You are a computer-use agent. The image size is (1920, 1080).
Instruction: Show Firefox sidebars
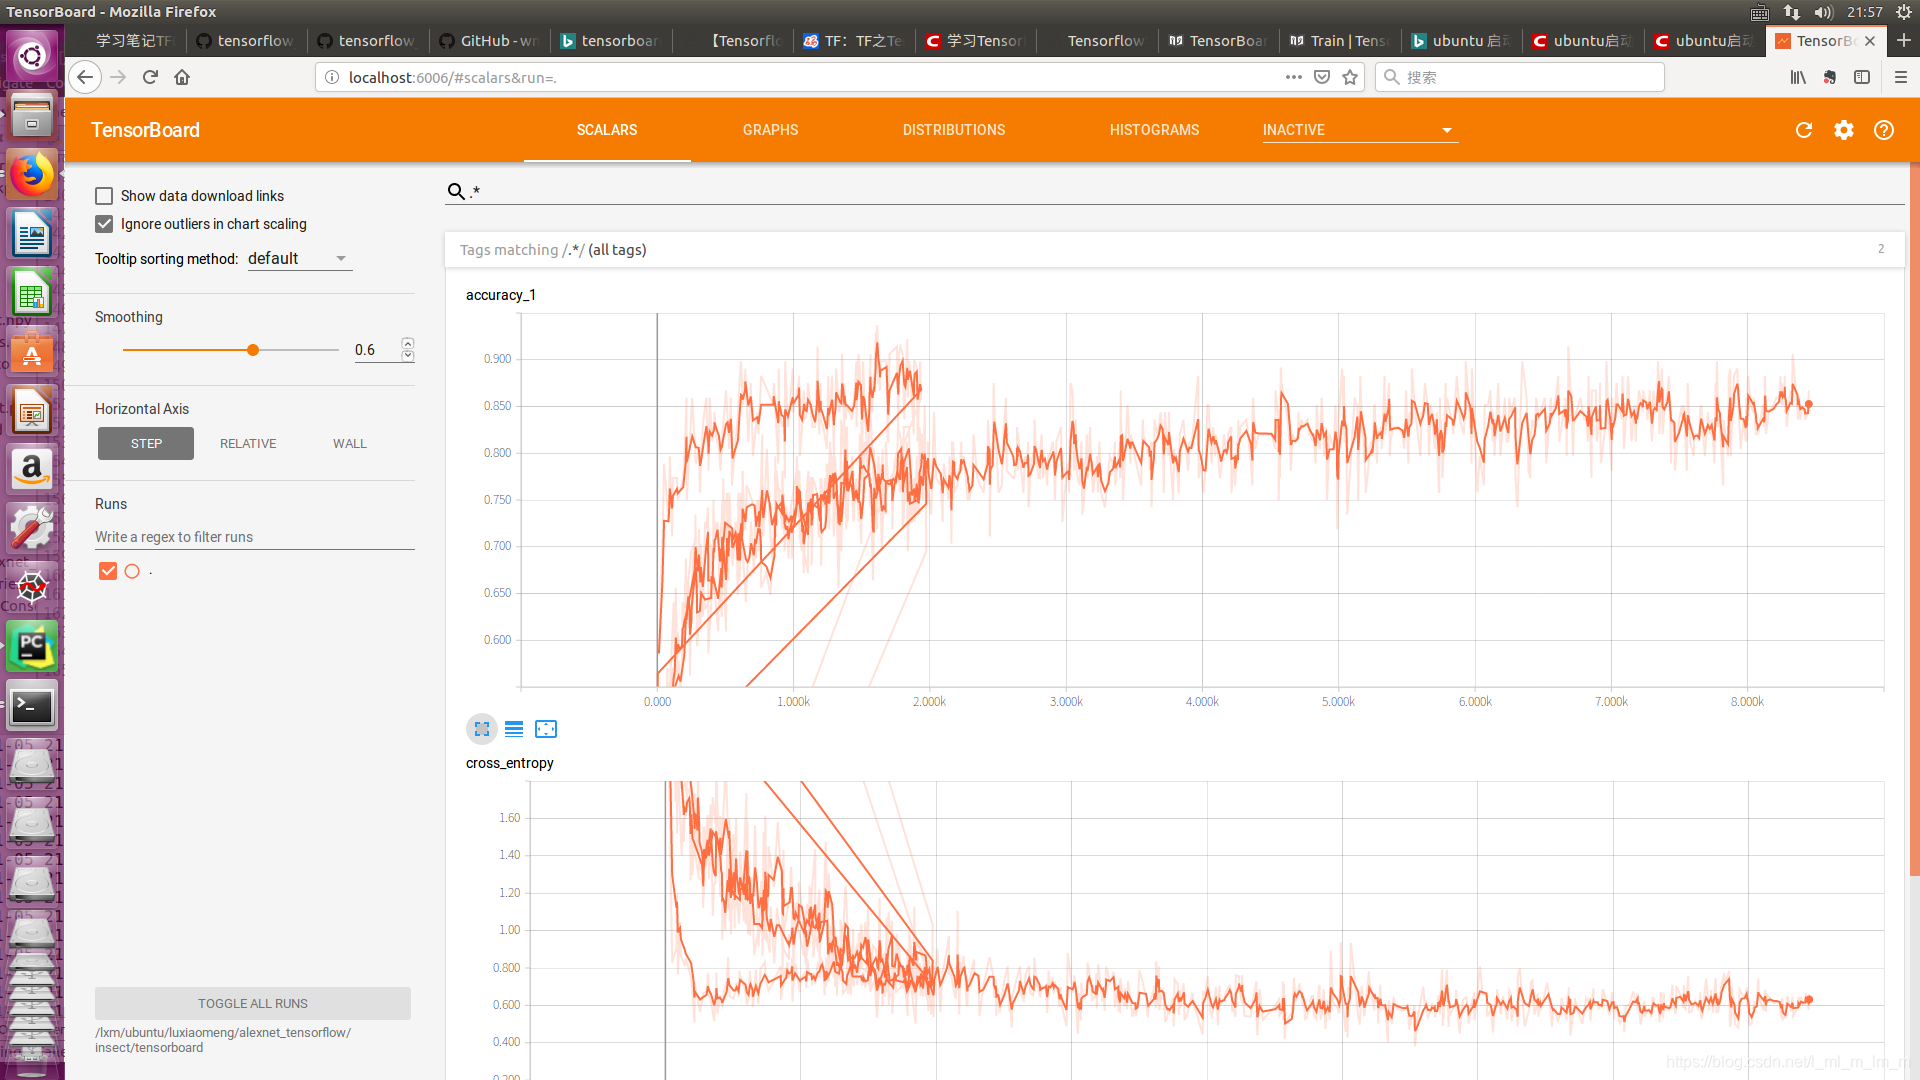click(x=1862, y=77)
